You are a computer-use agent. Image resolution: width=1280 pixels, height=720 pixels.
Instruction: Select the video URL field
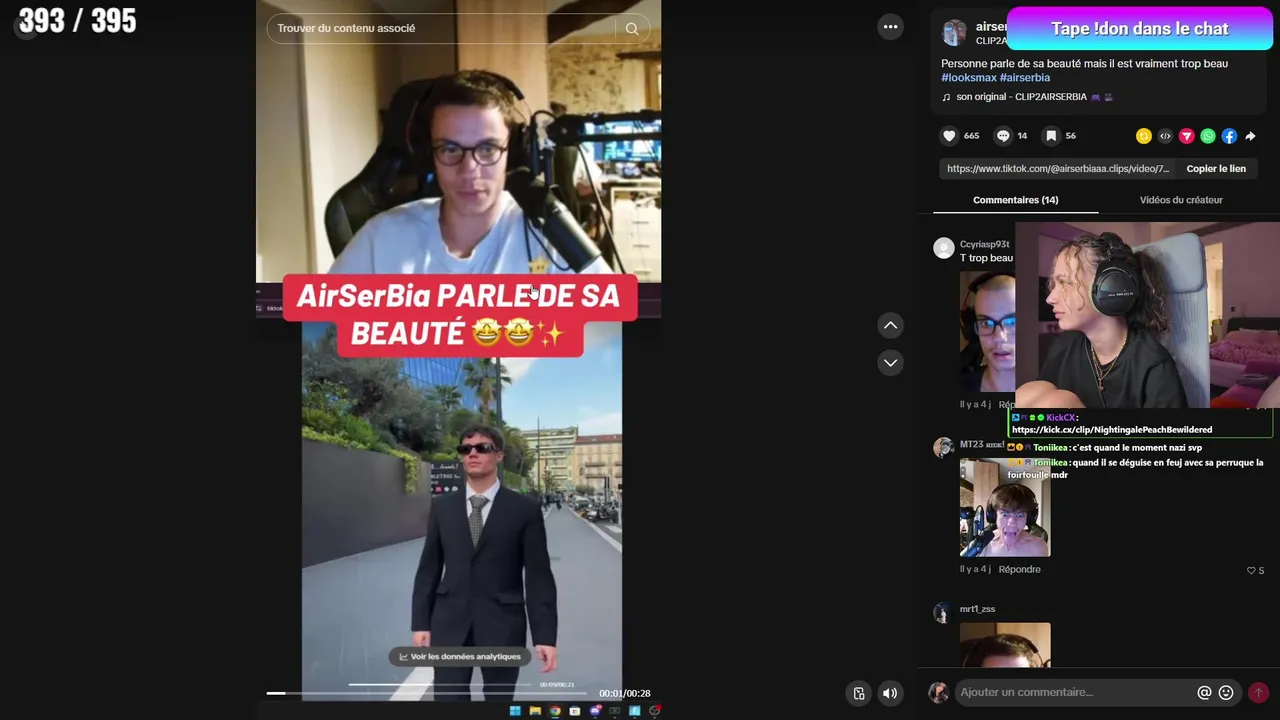pyautogui.click(x=1057, y=169)
